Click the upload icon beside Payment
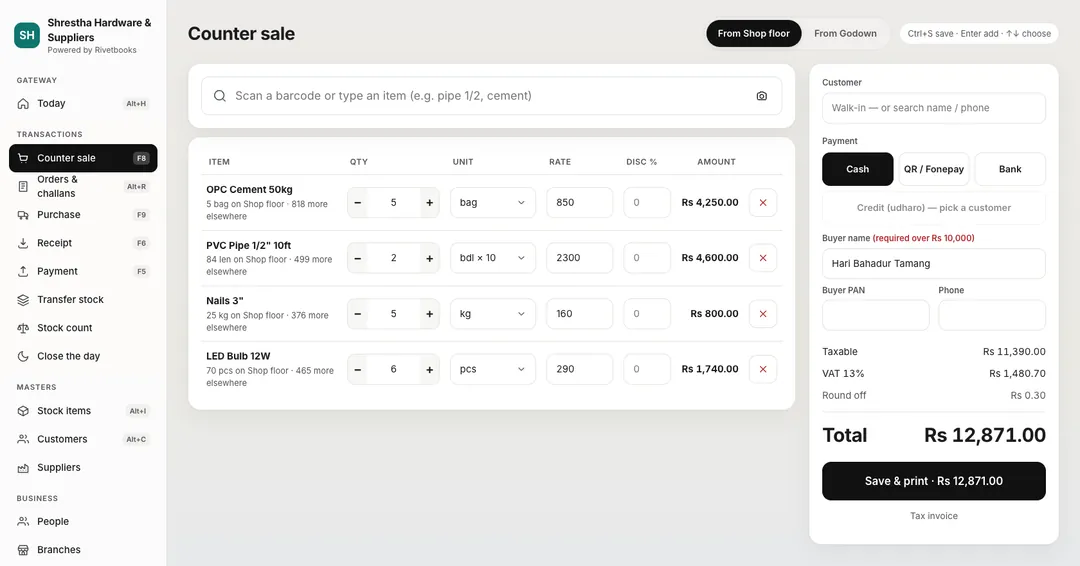 click(23, 271)
